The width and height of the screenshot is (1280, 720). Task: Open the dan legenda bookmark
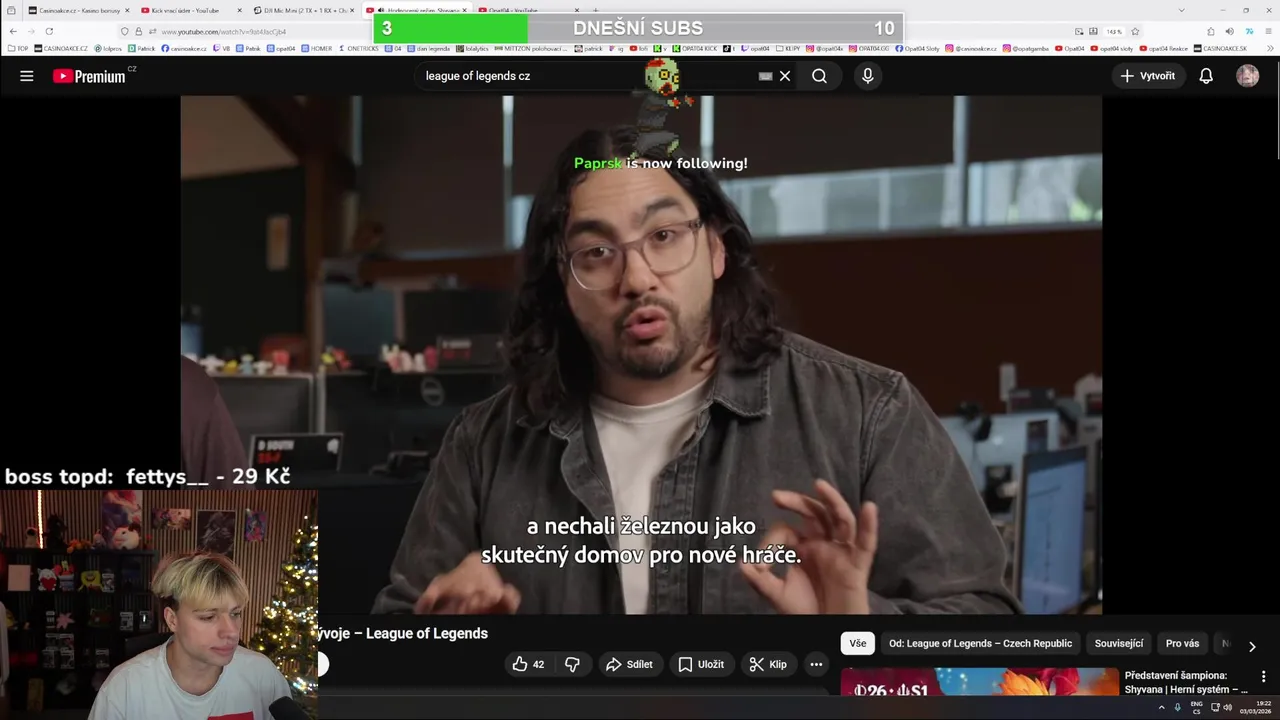(x=430, y=48)
